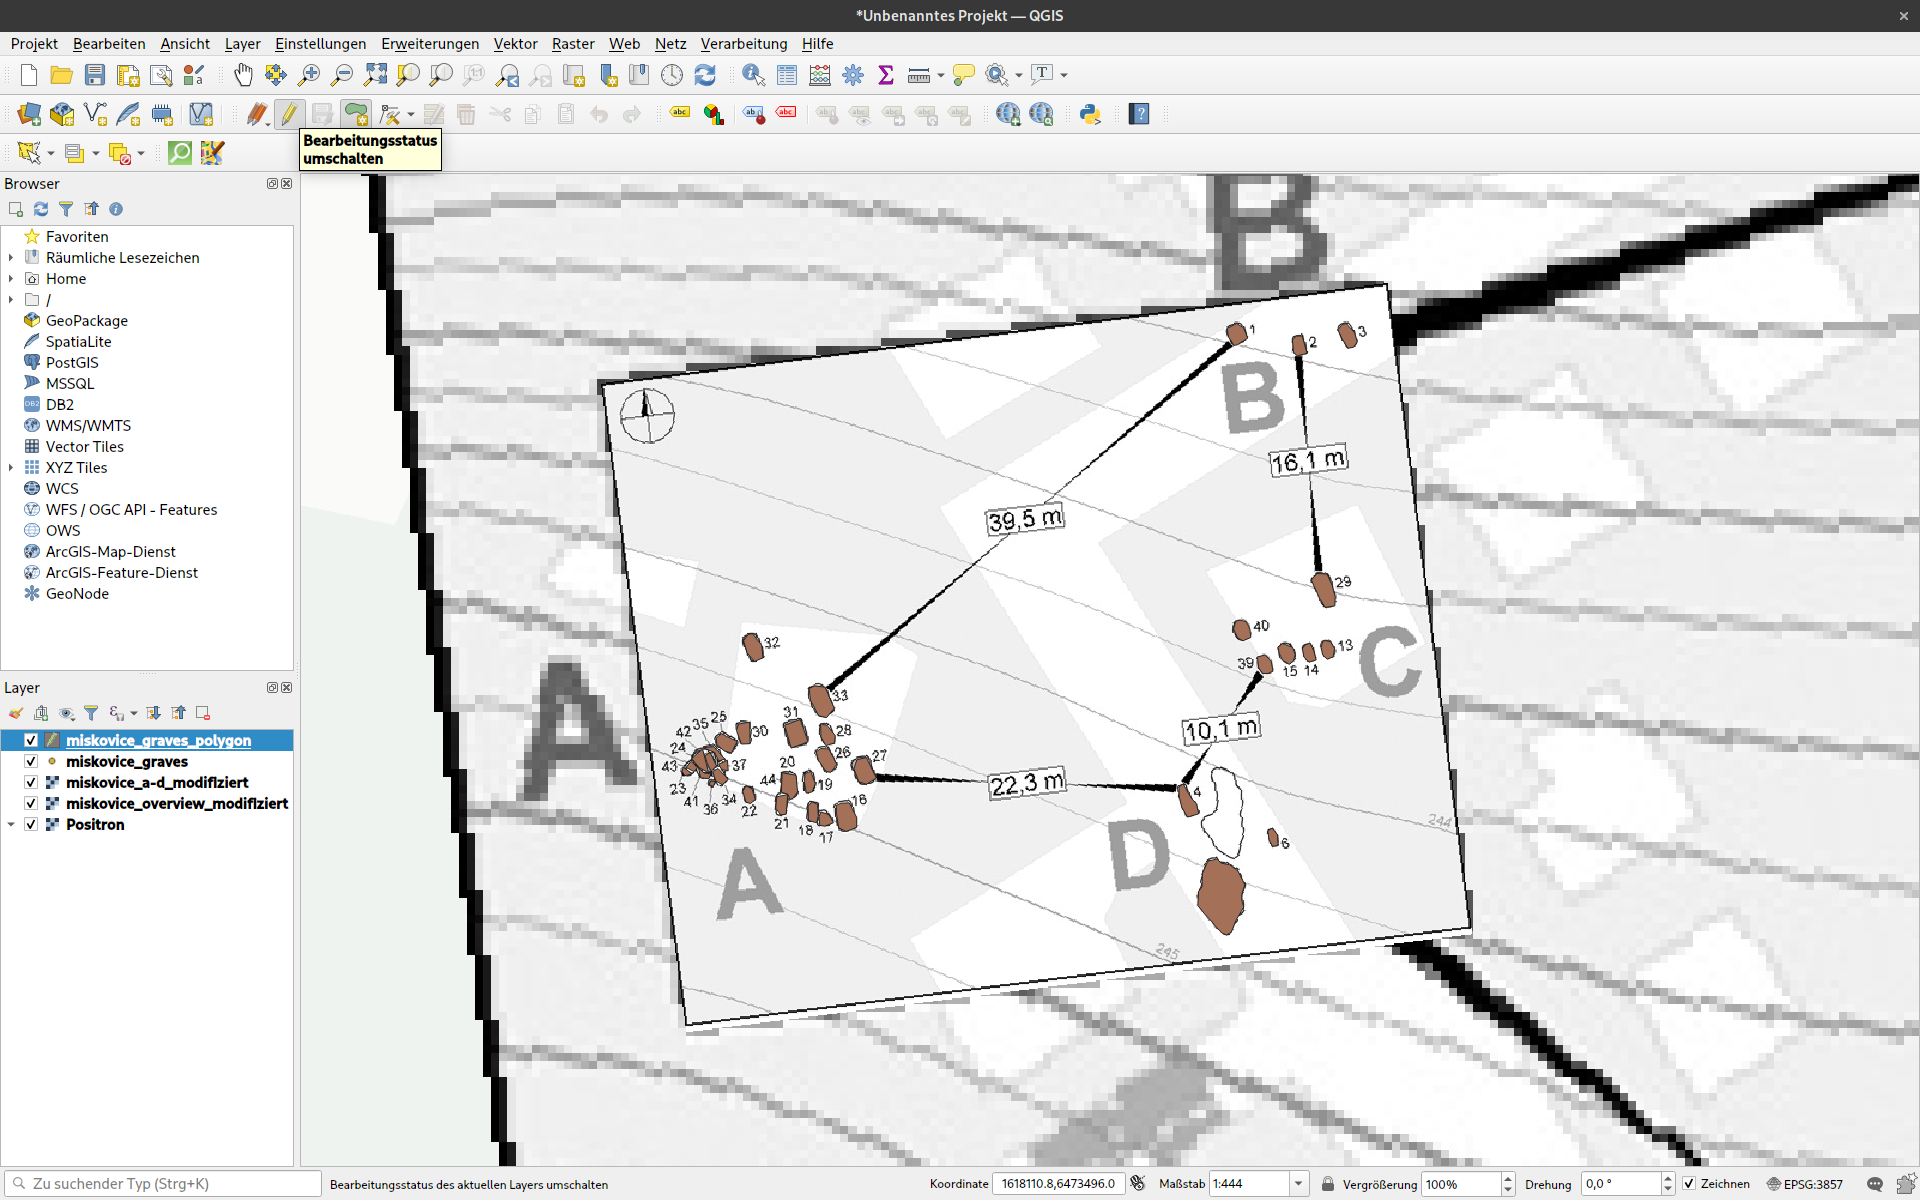Click the Zoom Out magnifier tool

(x=342, y=75)
